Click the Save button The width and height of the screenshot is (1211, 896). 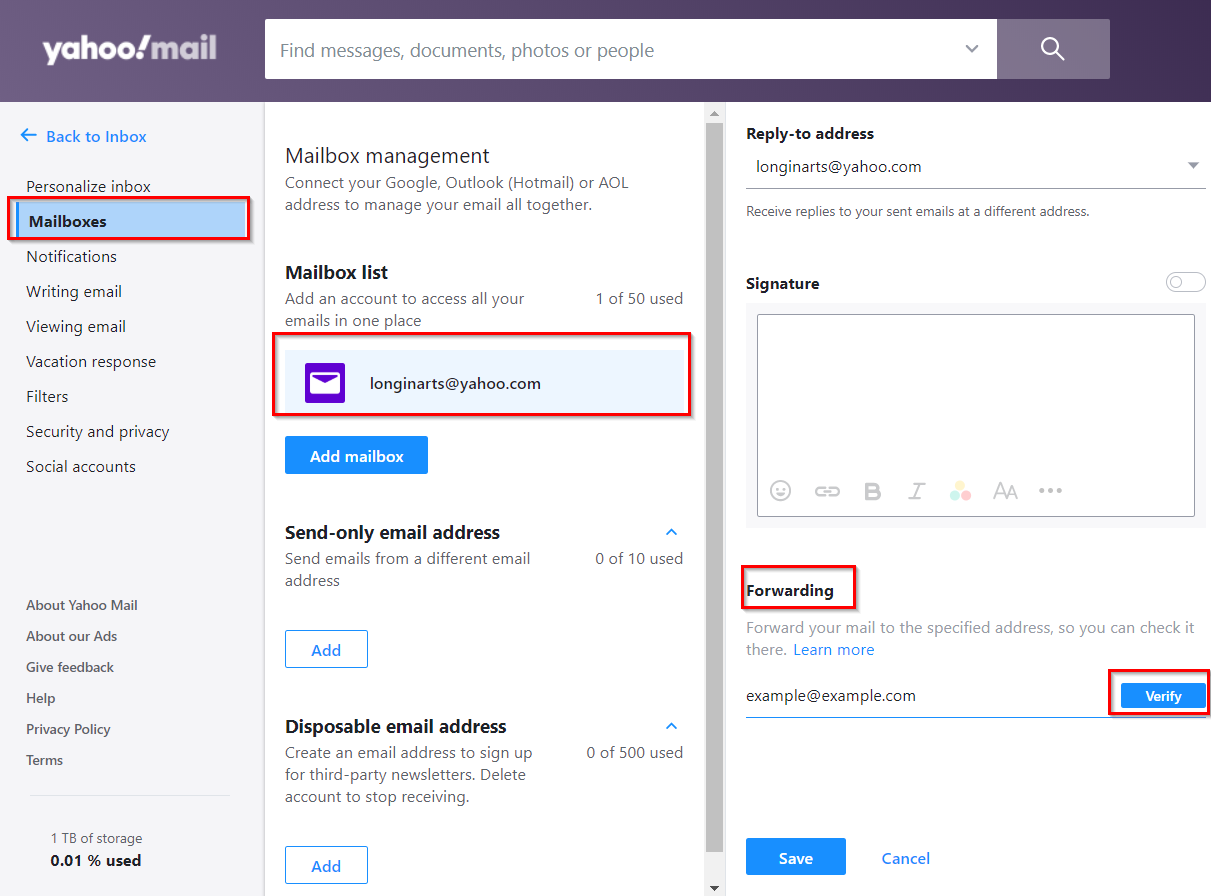pyautogui.click(x=796, y=857)
